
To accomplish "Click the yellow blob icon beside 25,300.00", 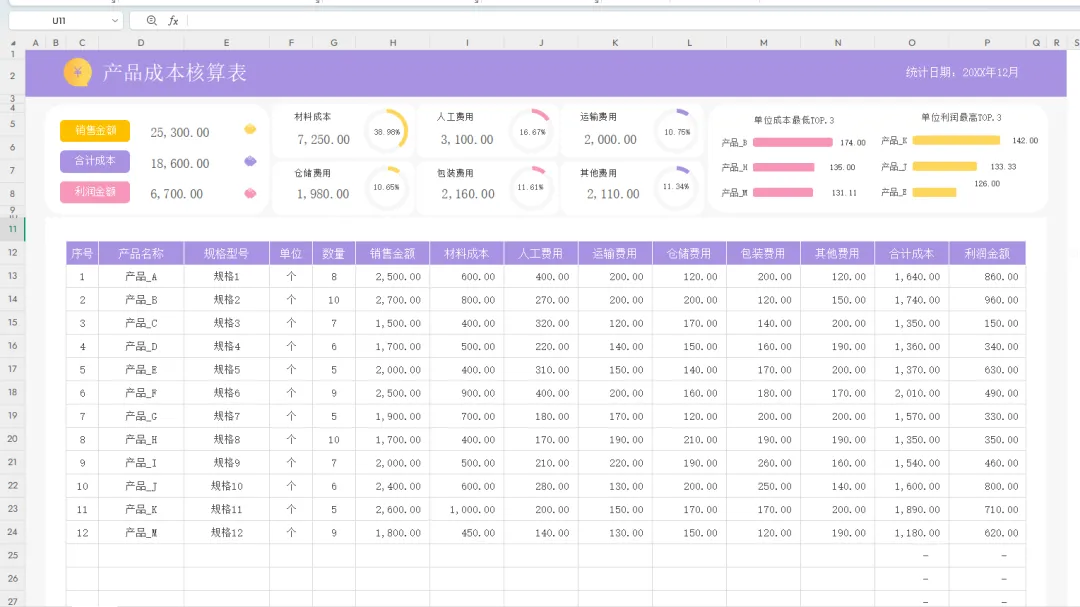I will [x=250, y=130].
